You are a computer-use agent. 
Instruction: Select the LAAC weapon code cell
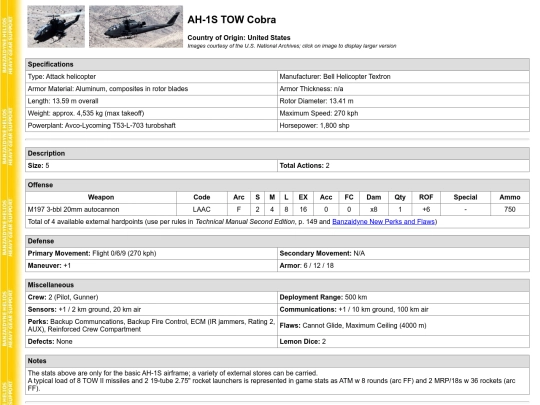pyautogui.click(x=202, y=209)
